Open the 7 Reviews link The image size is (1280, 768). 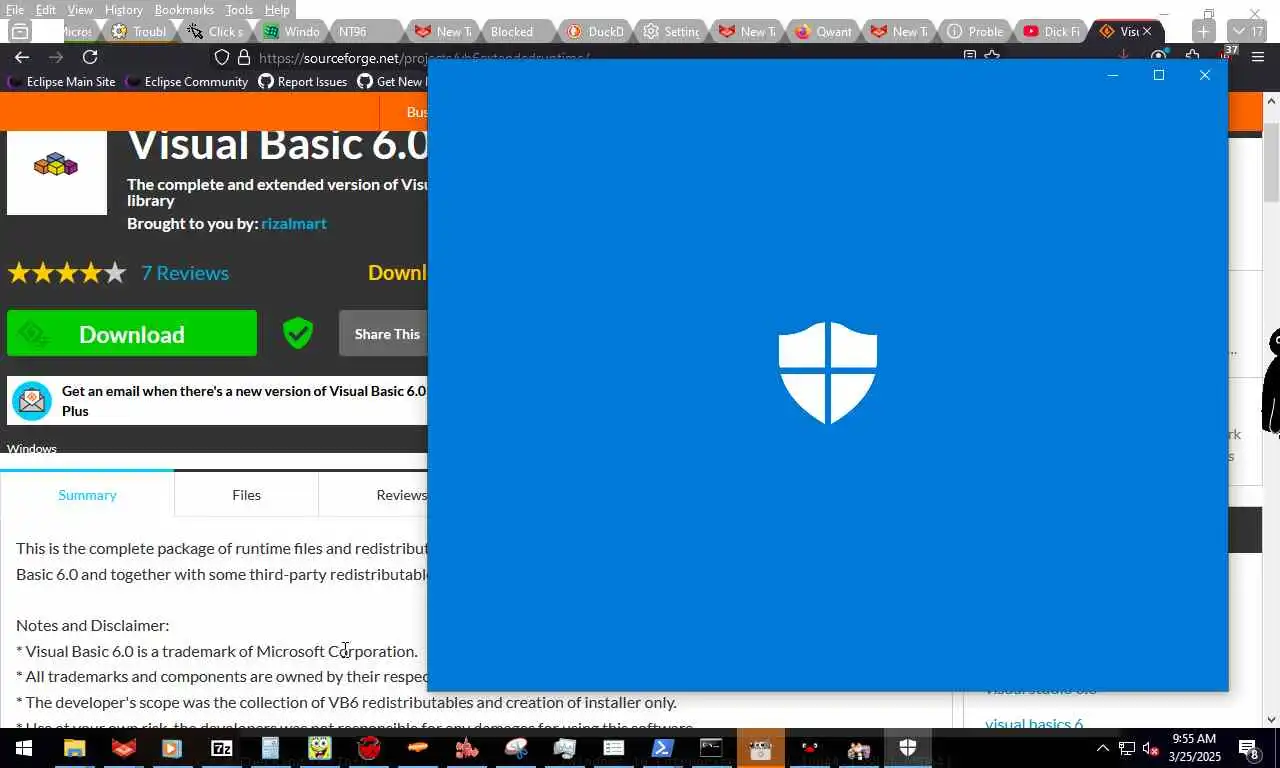pos(185,273)
